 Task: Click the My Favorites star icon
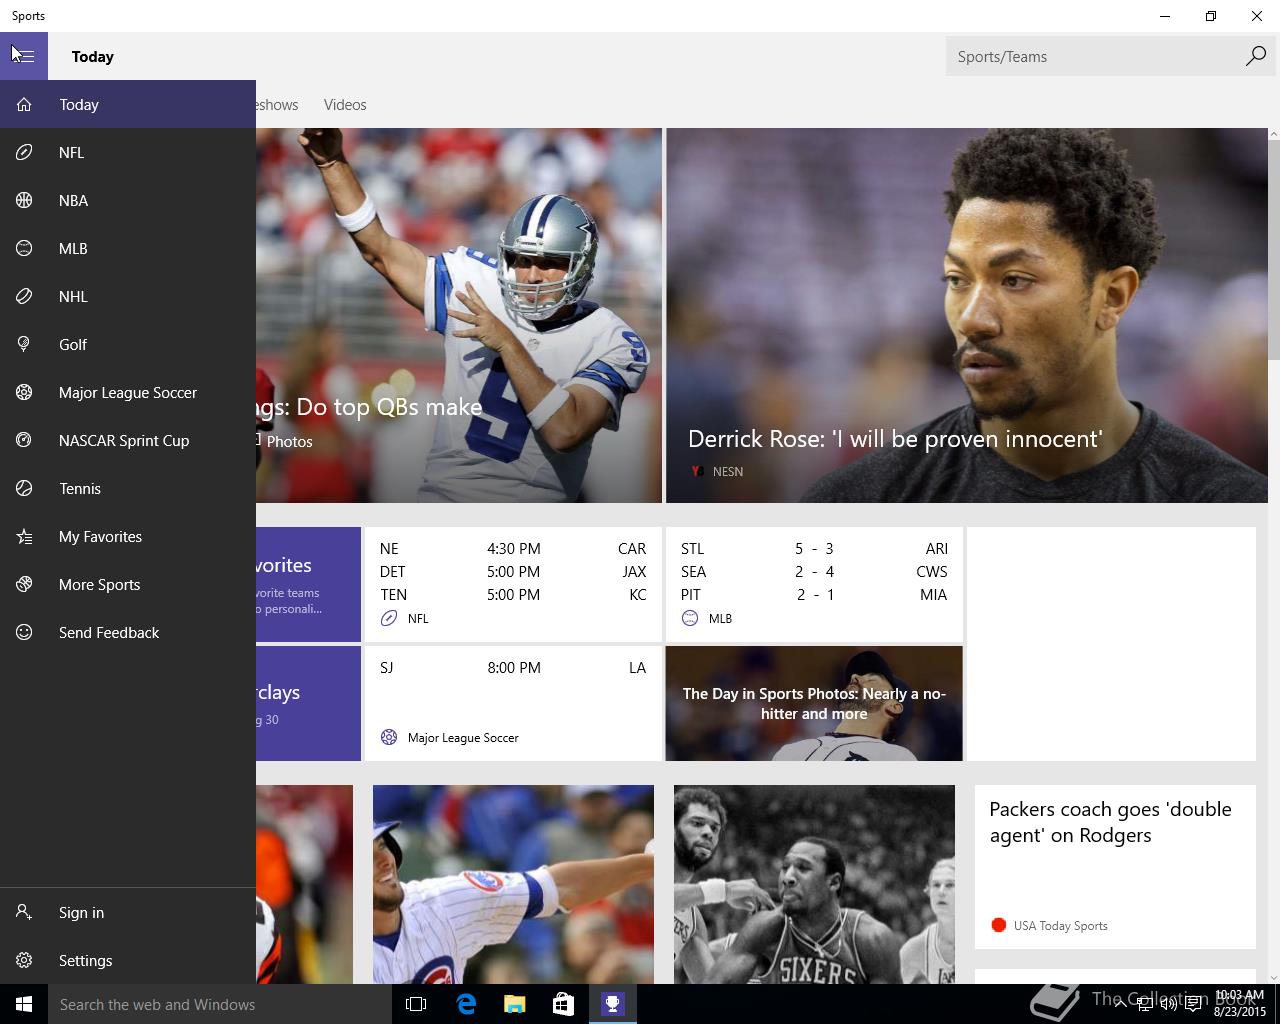coord(24,536)
